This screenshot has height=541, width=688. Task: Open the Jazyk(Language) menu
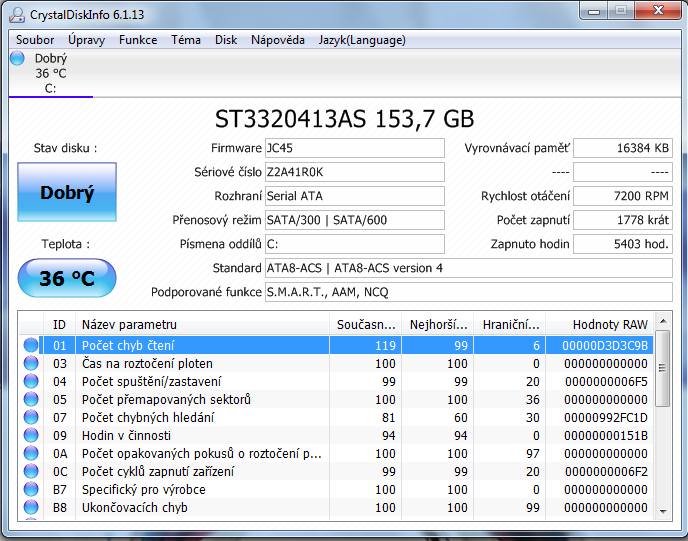pyautogui.click(x=362, y=40)
